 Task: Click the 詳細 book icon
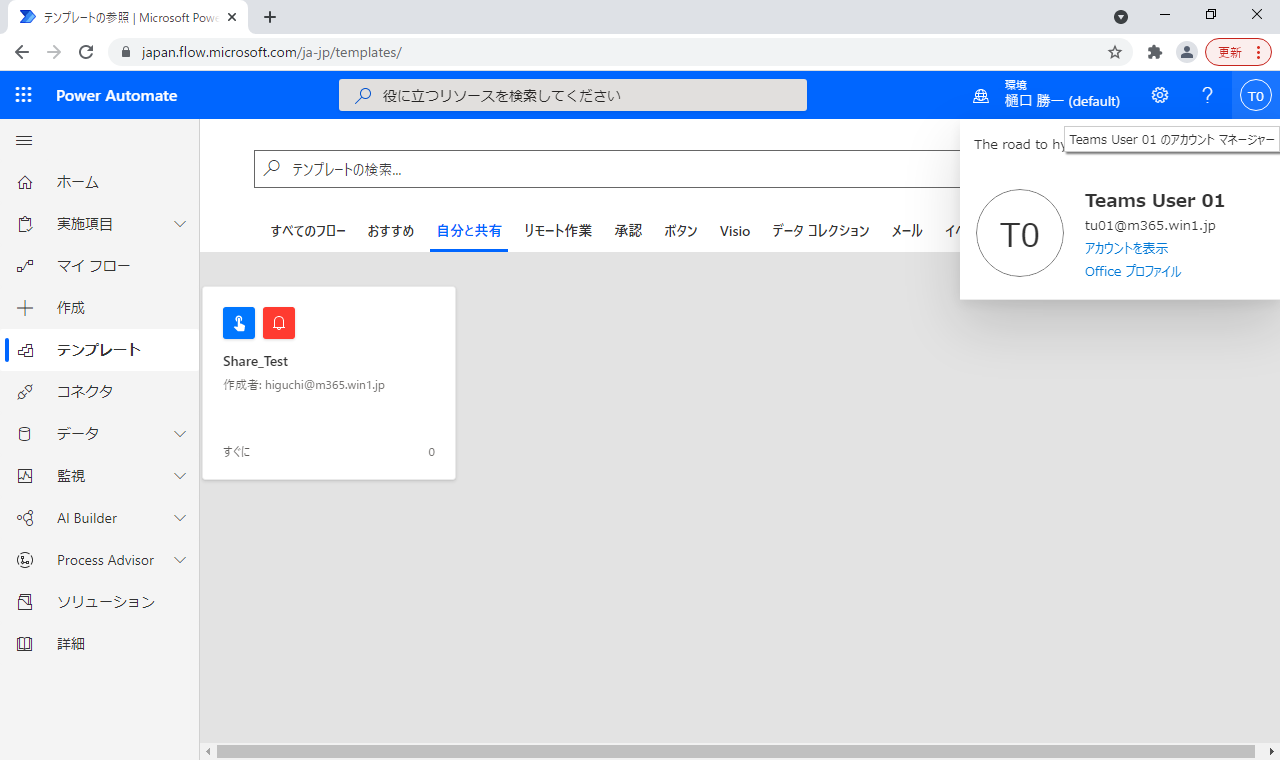tap(25, 644)
